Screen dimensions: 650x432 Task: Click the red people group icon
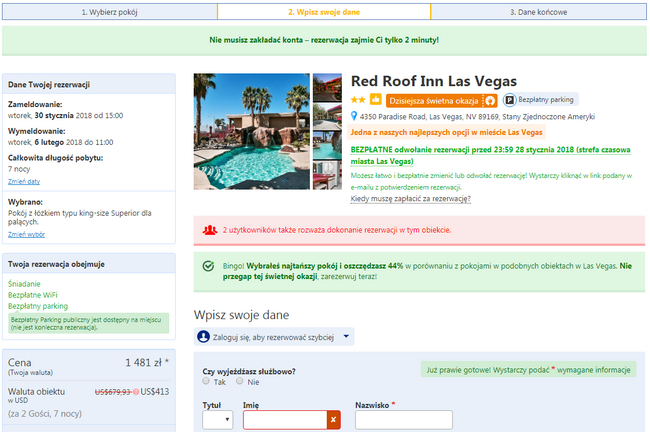click(210, 230)
